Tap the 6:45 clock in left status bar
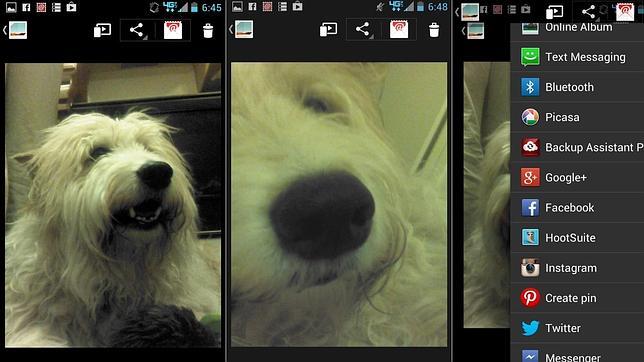 tap(212, 7)
